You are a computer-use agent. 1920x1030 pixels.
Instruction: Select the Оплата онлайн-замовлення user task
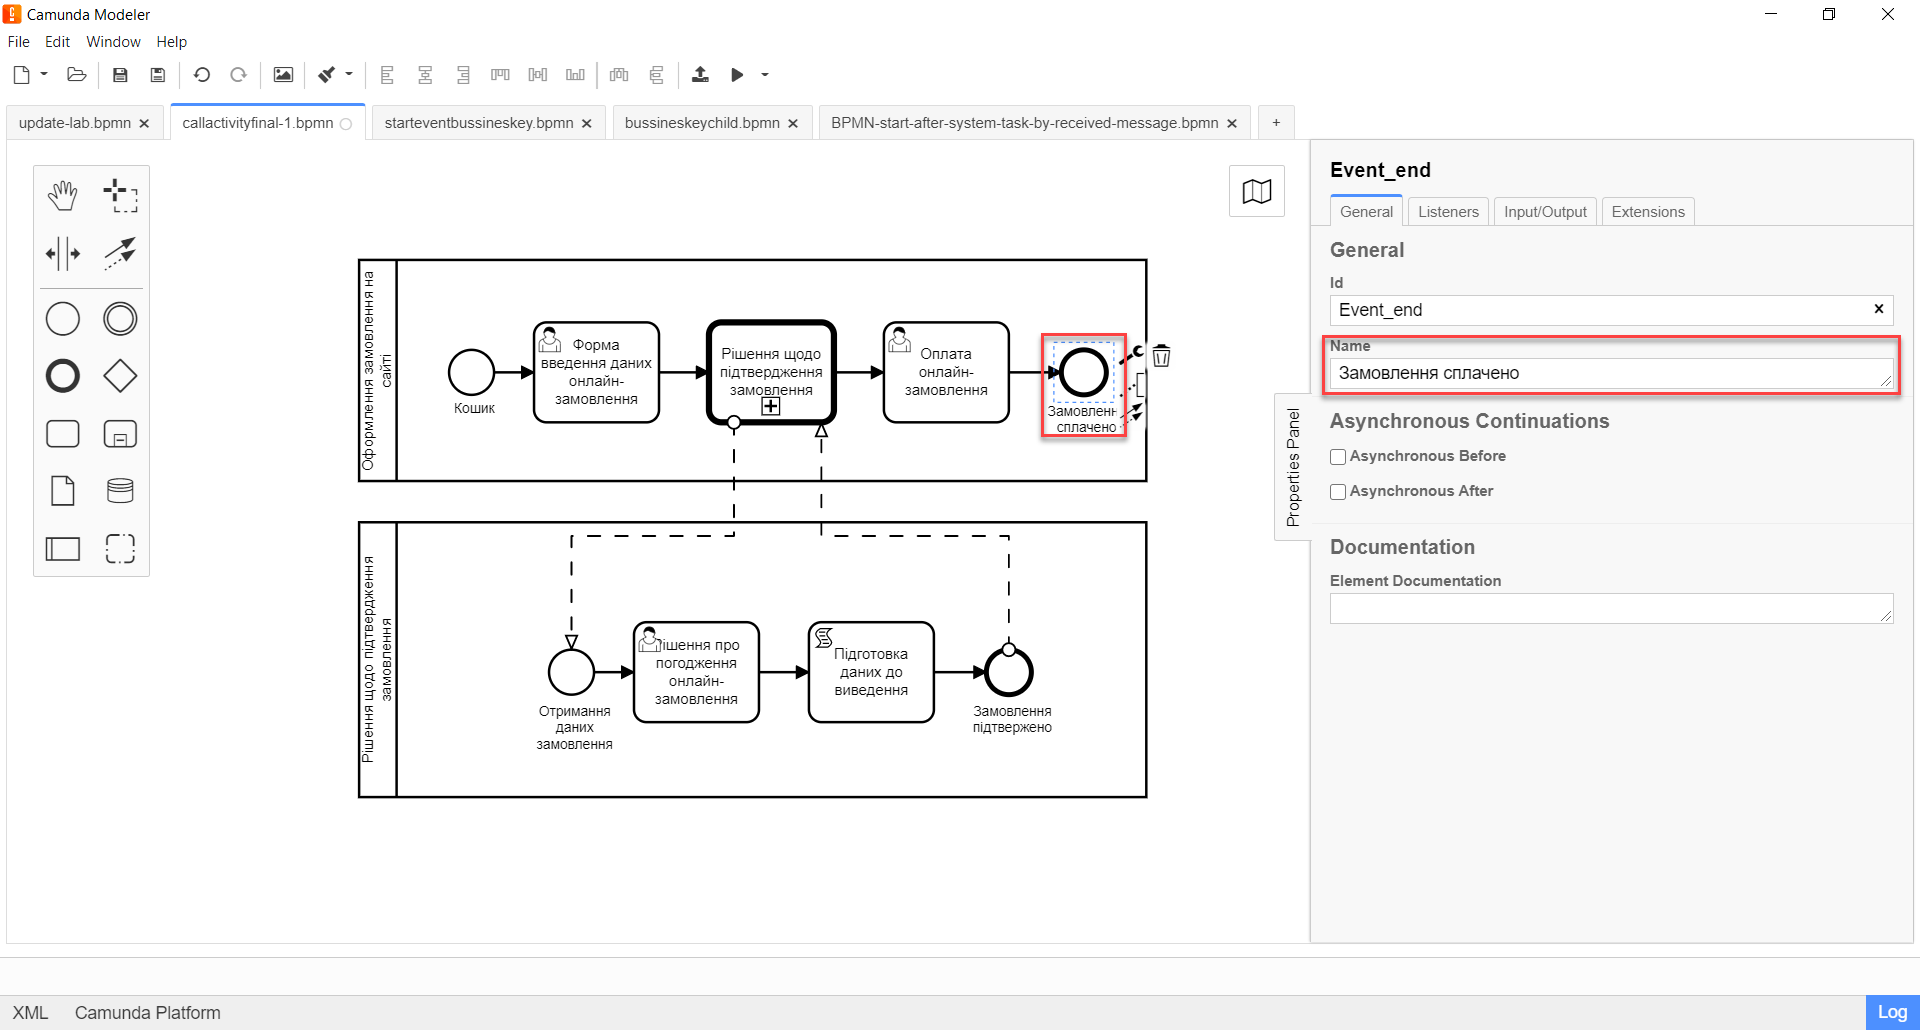click(x=946, y=372)
